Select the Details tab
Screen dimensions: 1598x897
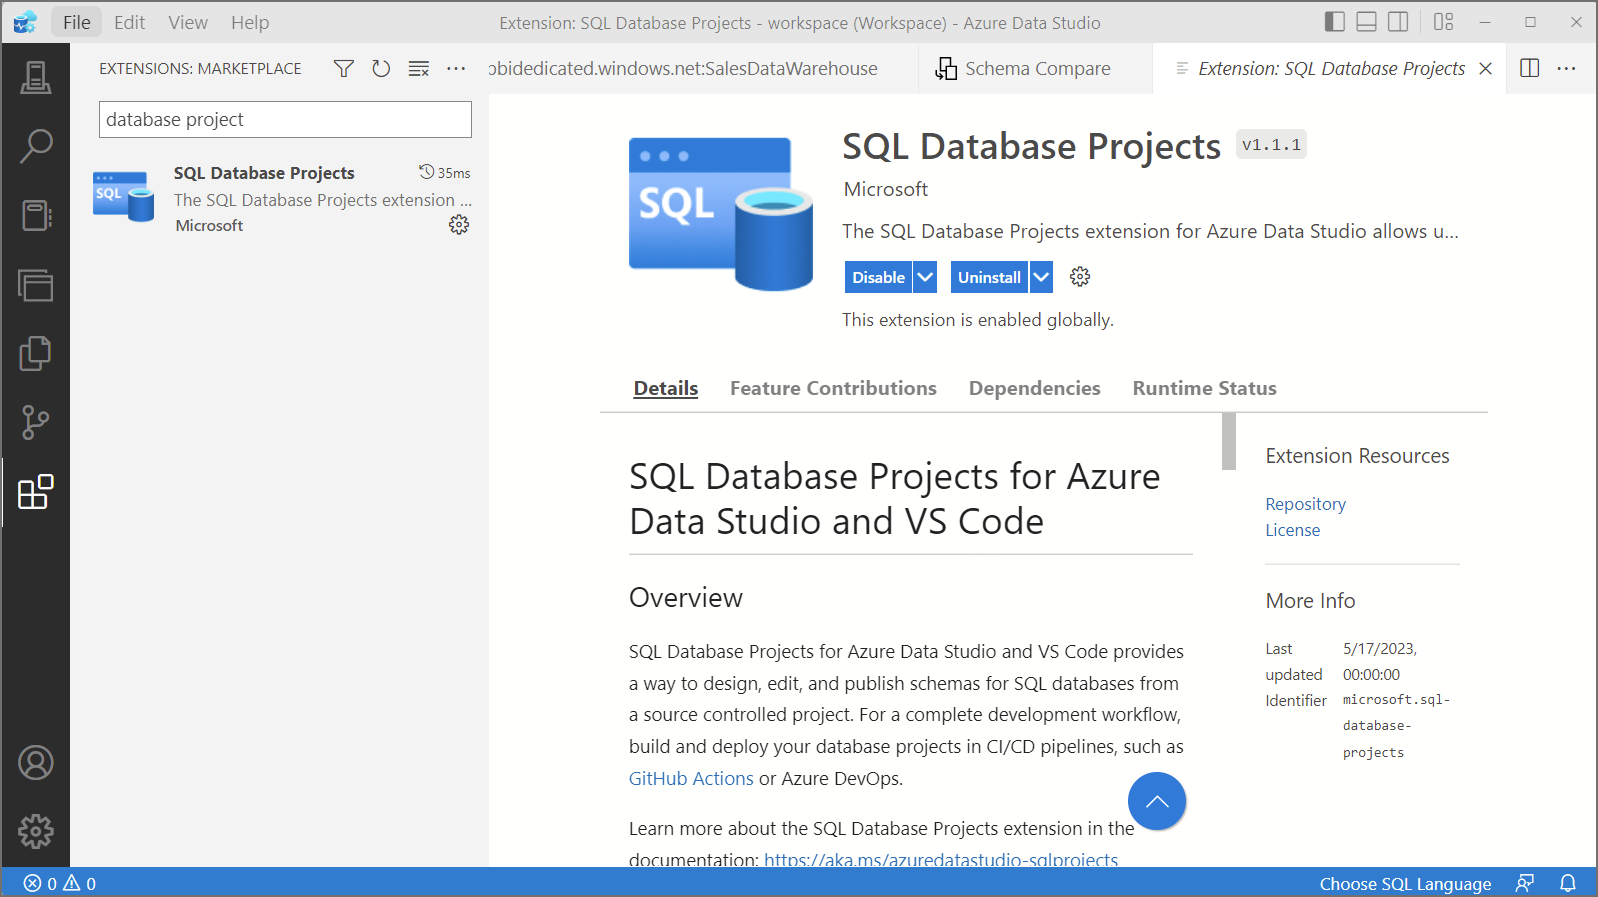coord(666,388)
